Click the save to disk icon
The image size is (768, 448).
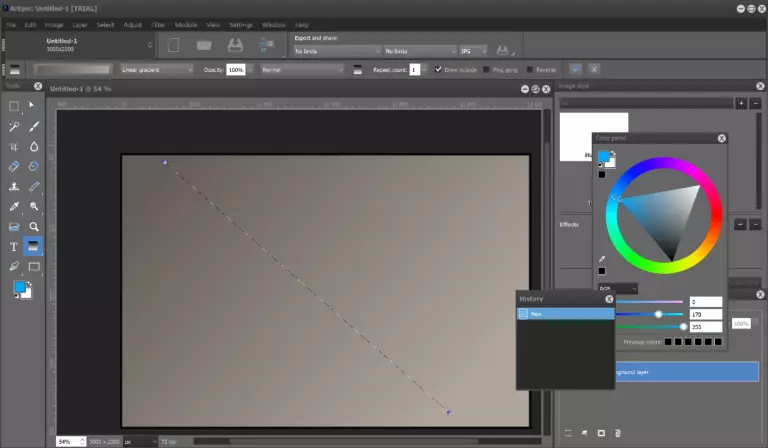(235, 46)
